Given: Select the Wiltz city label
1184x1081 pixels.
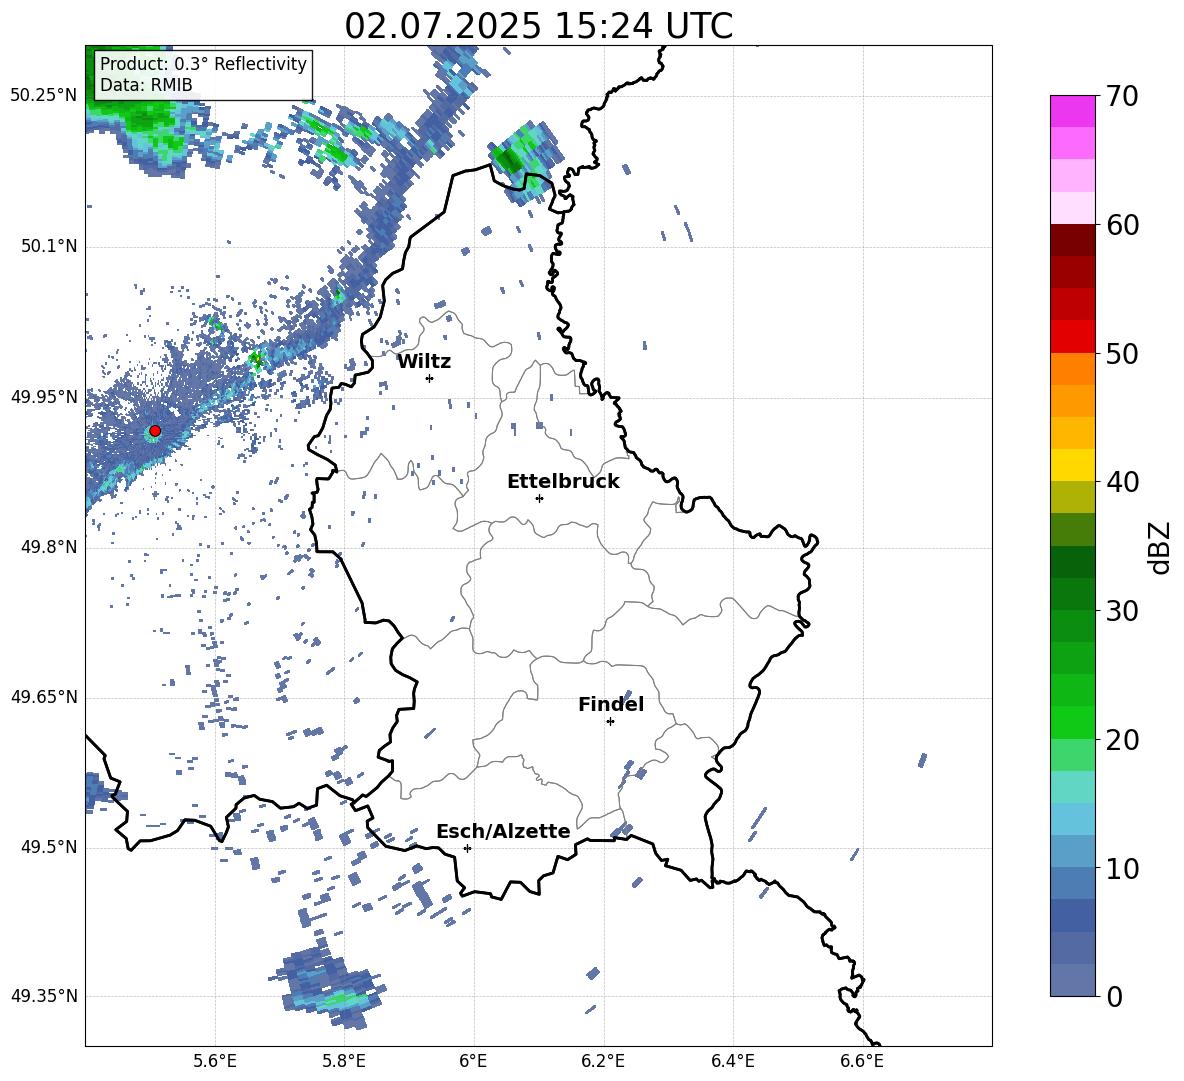Looking at the screenshot, I should 424,362.
